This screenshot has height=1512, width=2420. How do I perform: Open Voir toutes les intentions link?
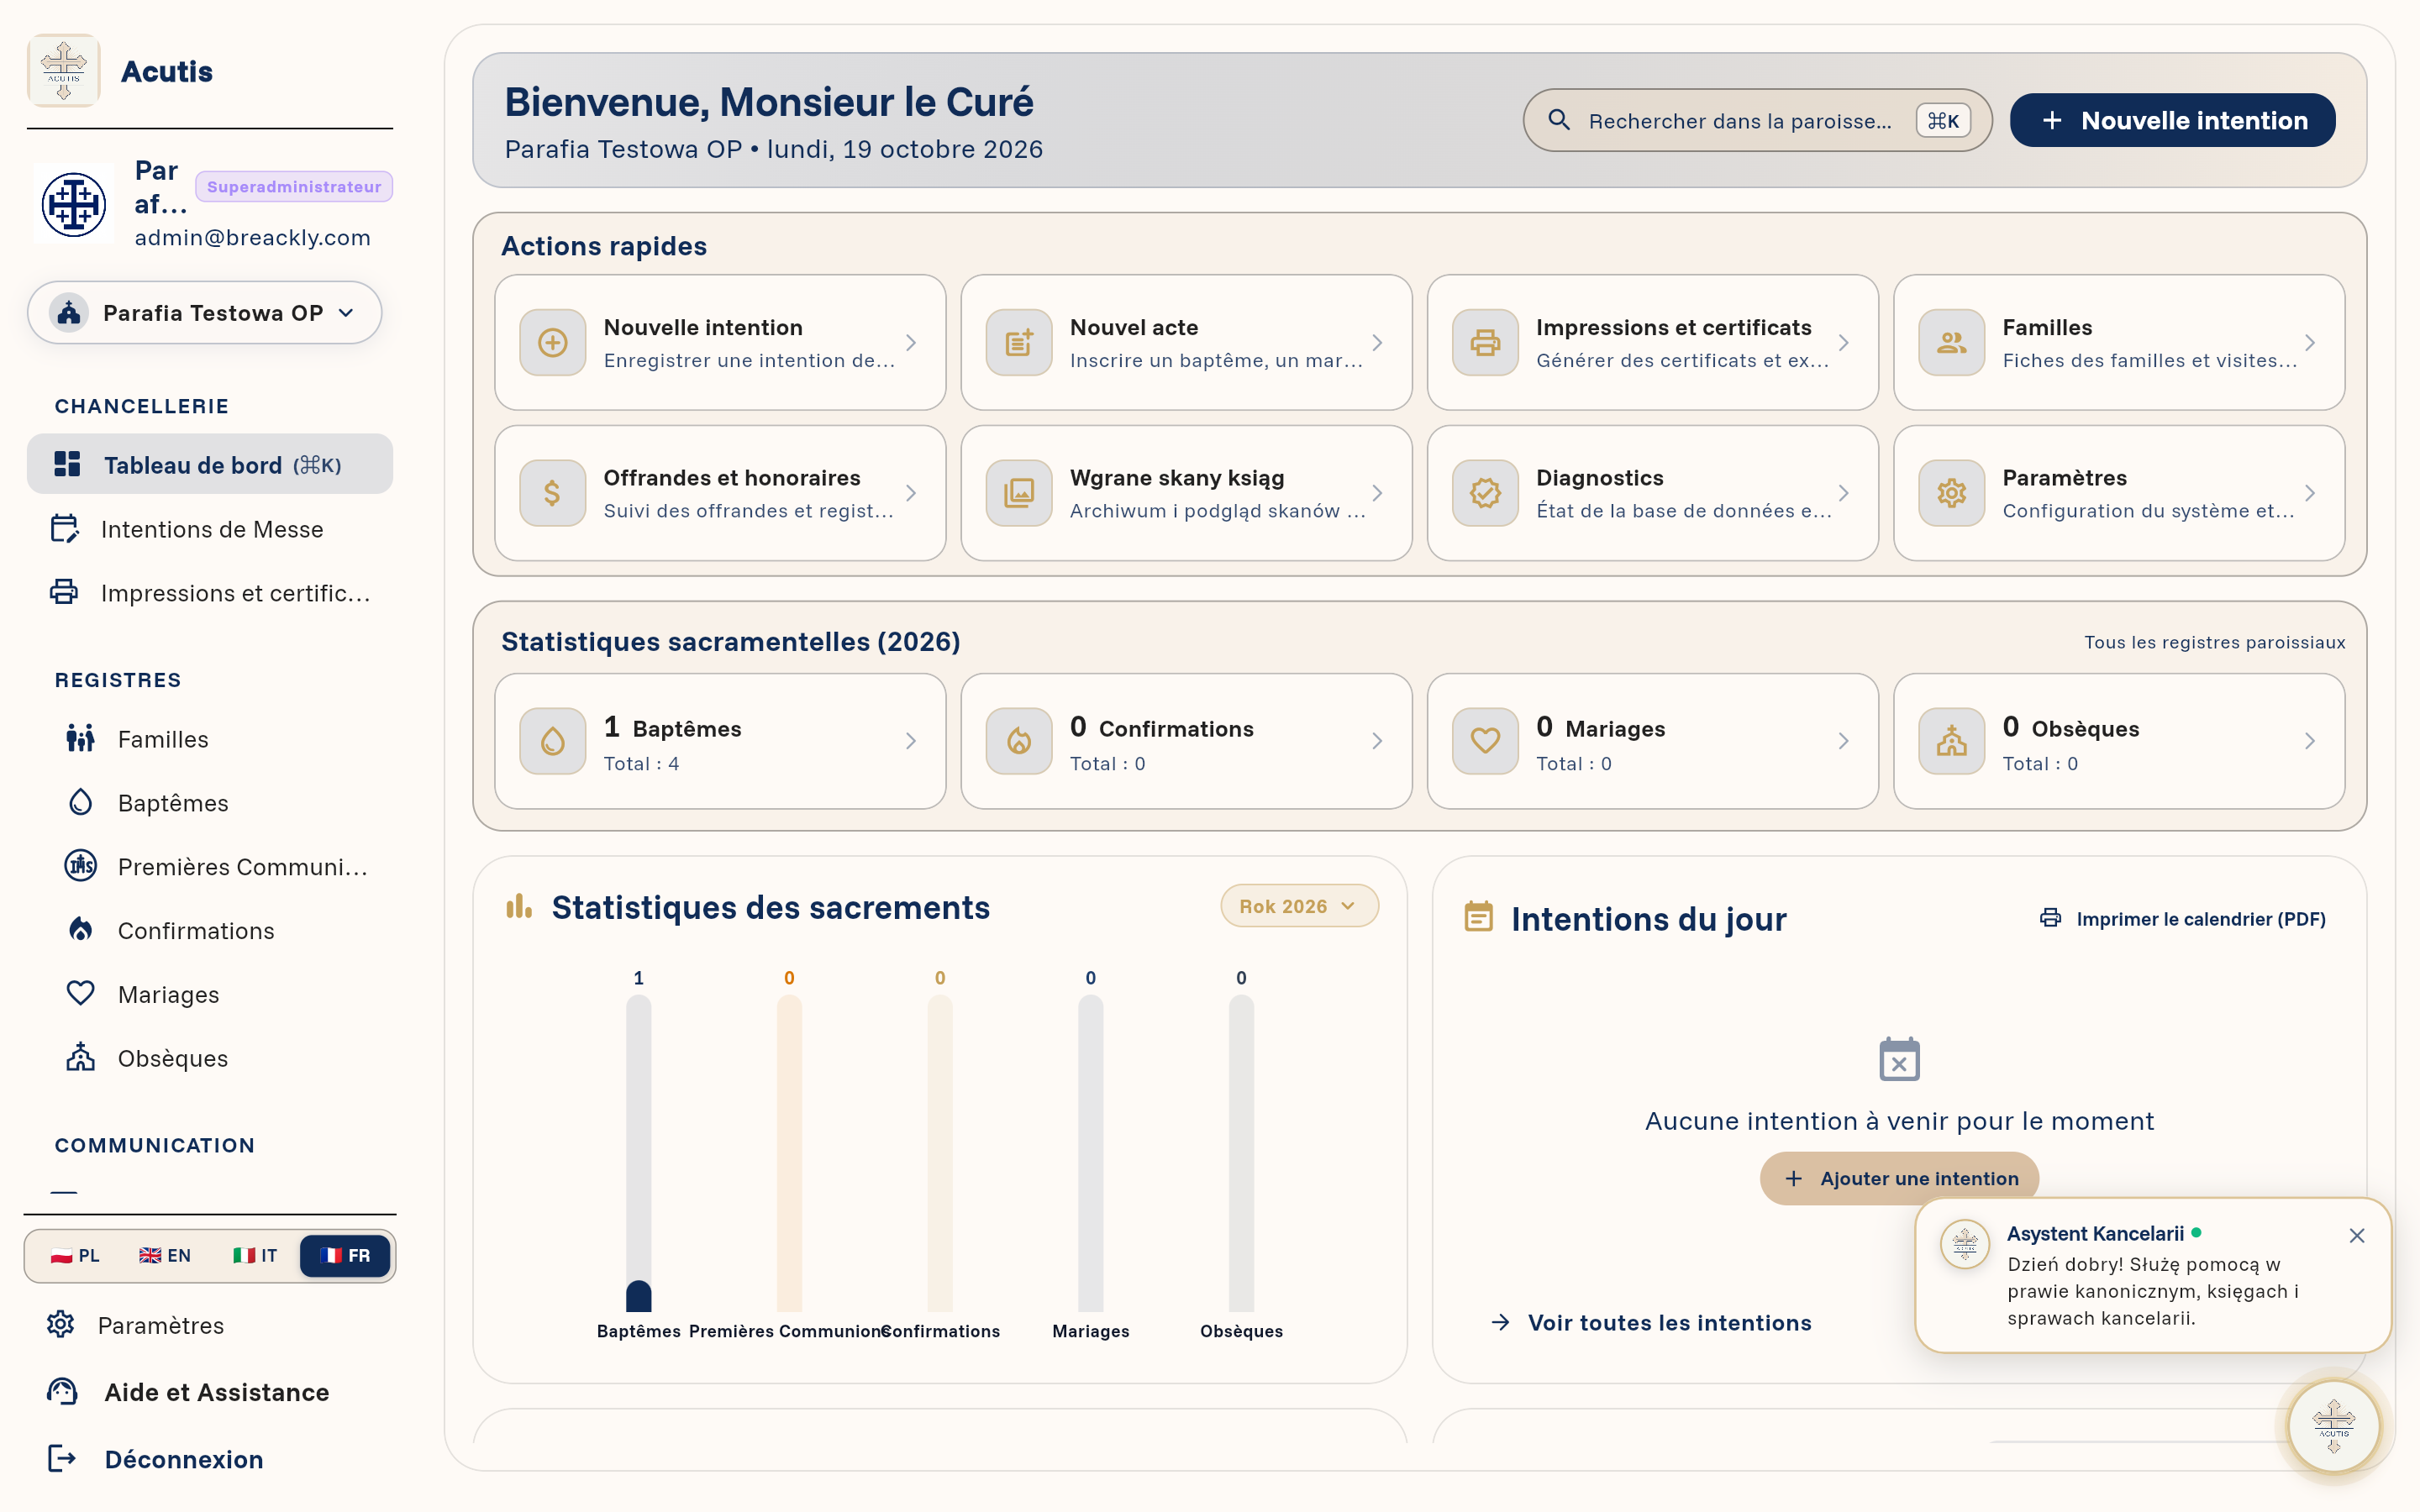point(1651,1322)
